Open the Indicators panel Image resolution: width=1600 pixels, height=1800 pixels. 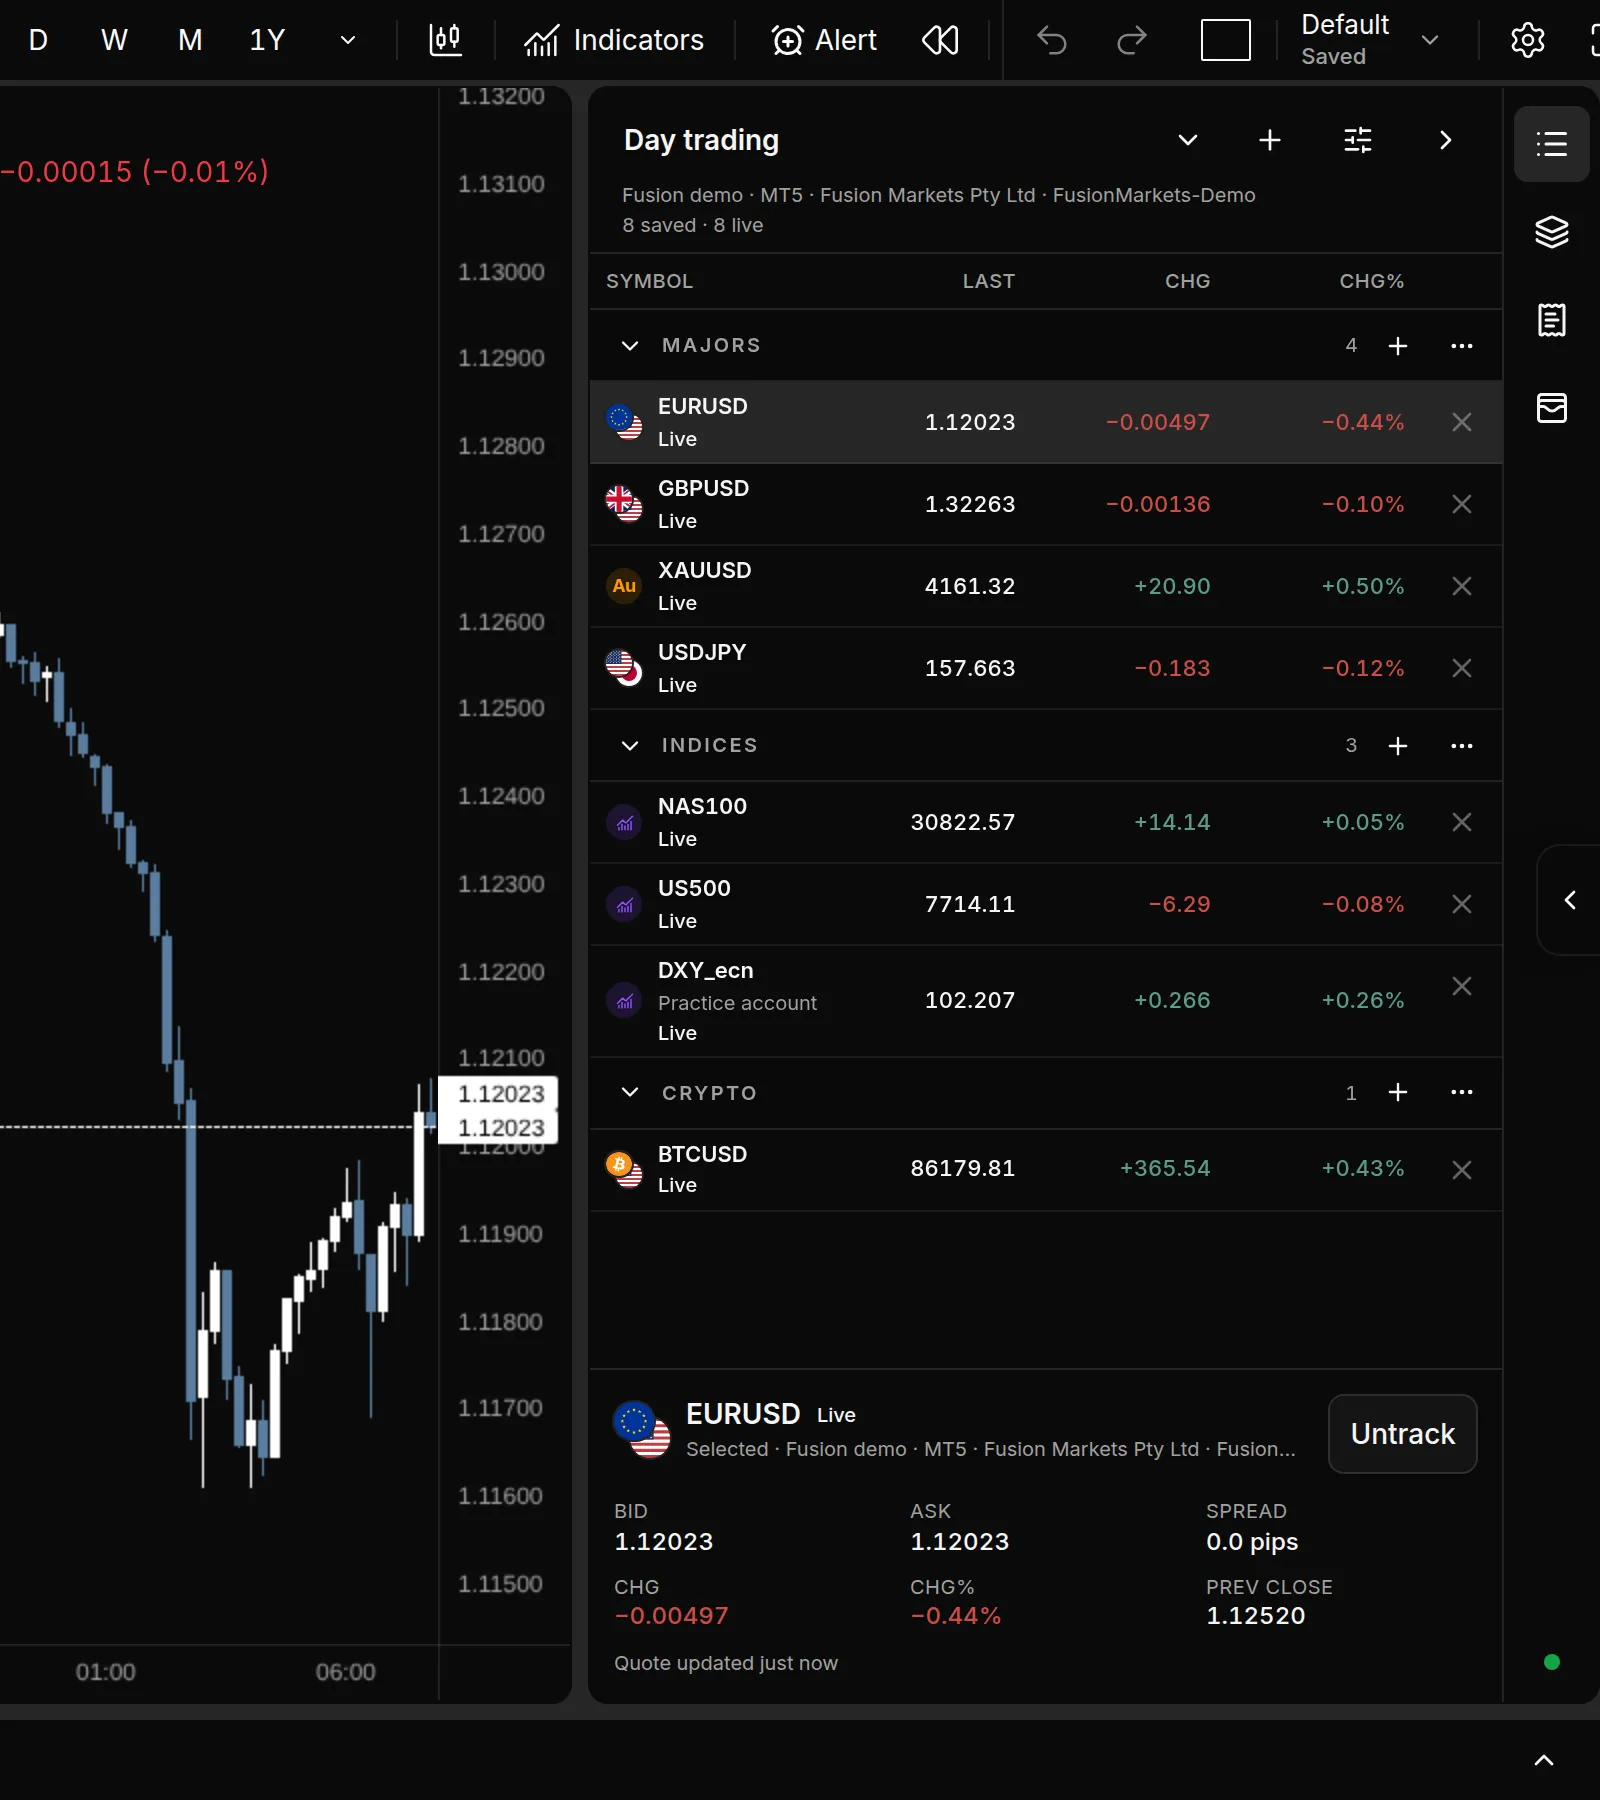point(614,40)
